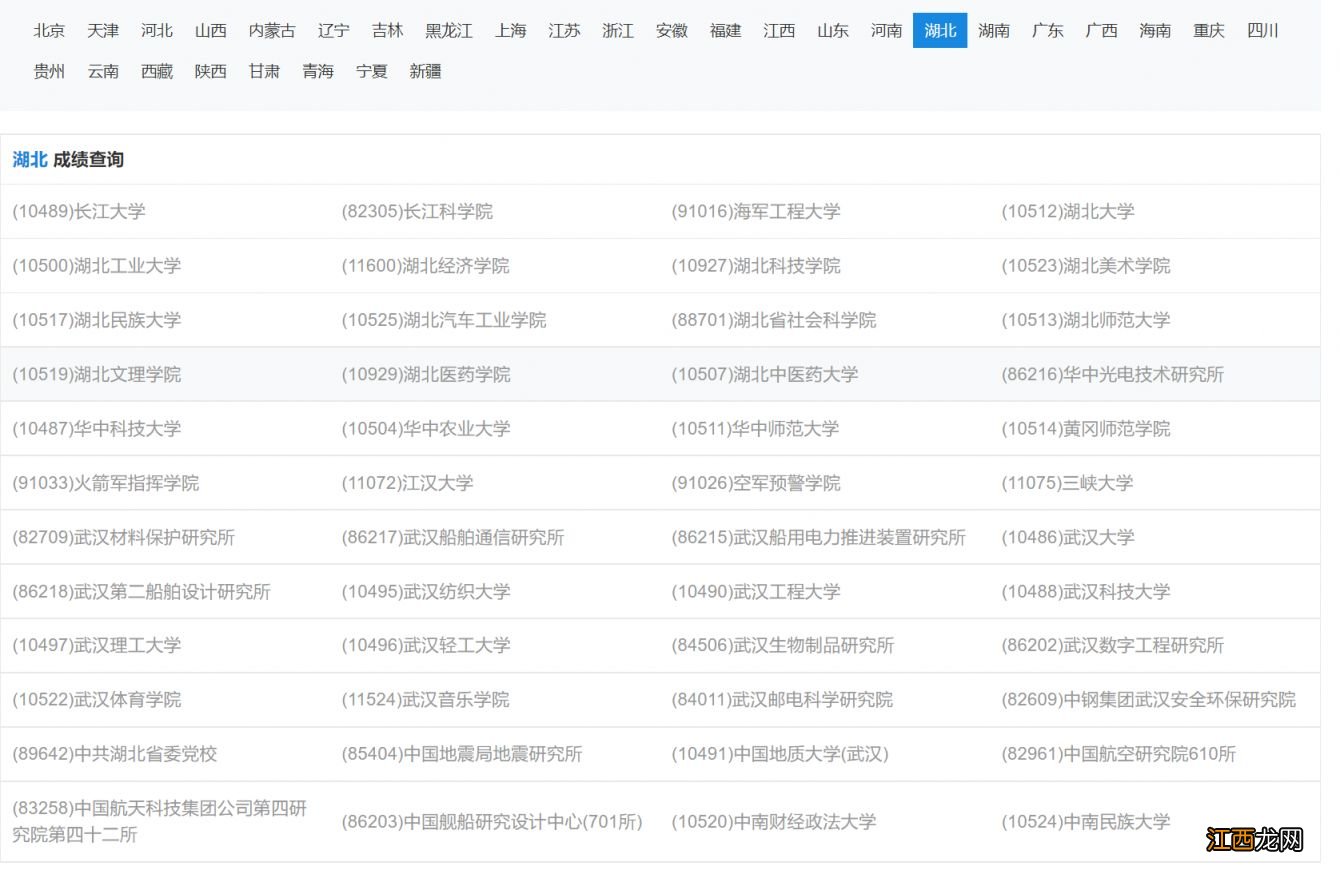This screenshot has height=870, width=1340.
Task: Select (86215)武汉船用电力推进装置研究所
Action: tap(819, 537)
